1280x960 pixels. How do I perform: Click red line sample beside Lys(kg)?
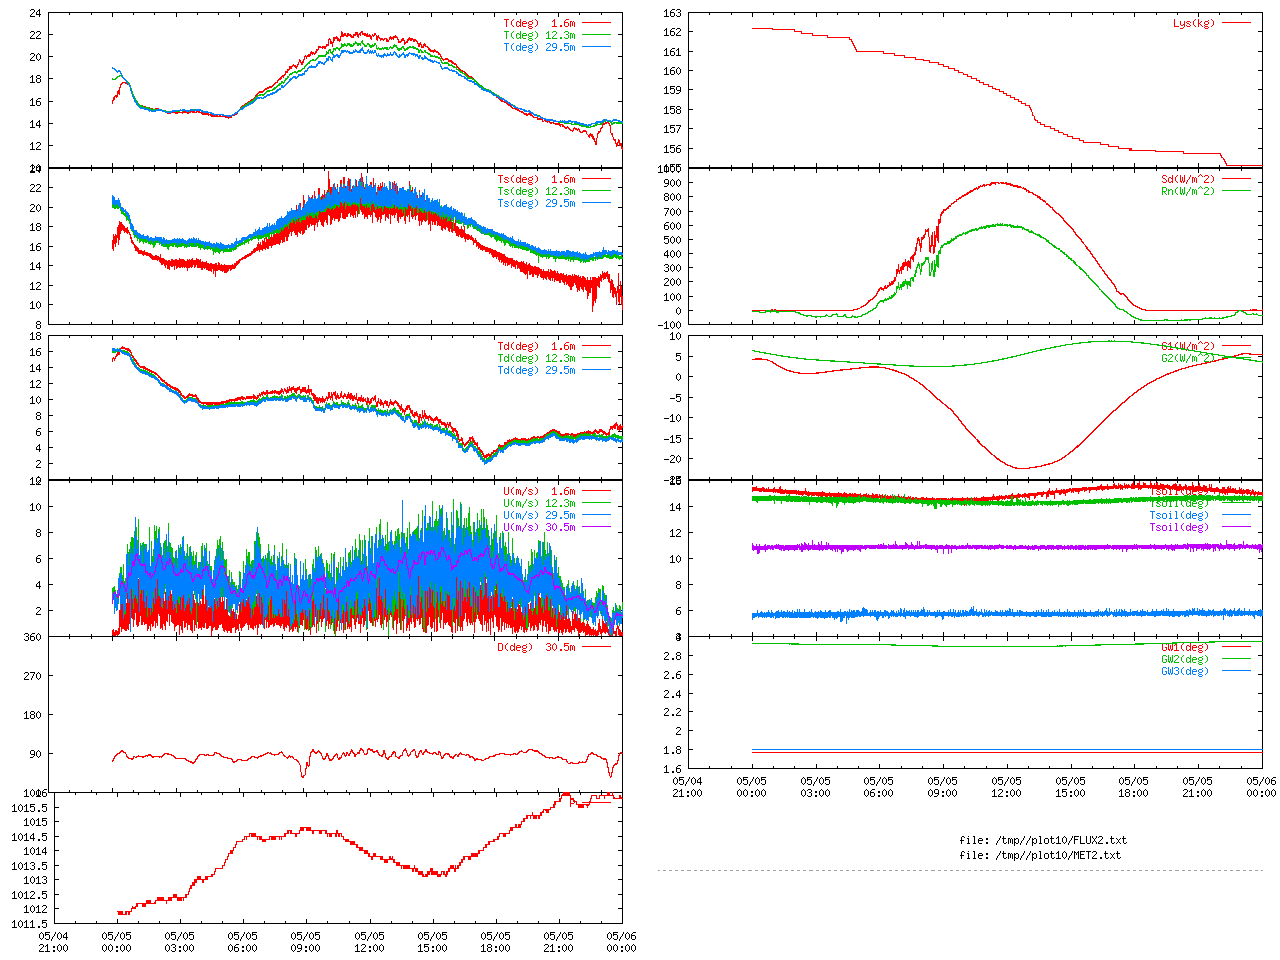tap(1235, 23)
